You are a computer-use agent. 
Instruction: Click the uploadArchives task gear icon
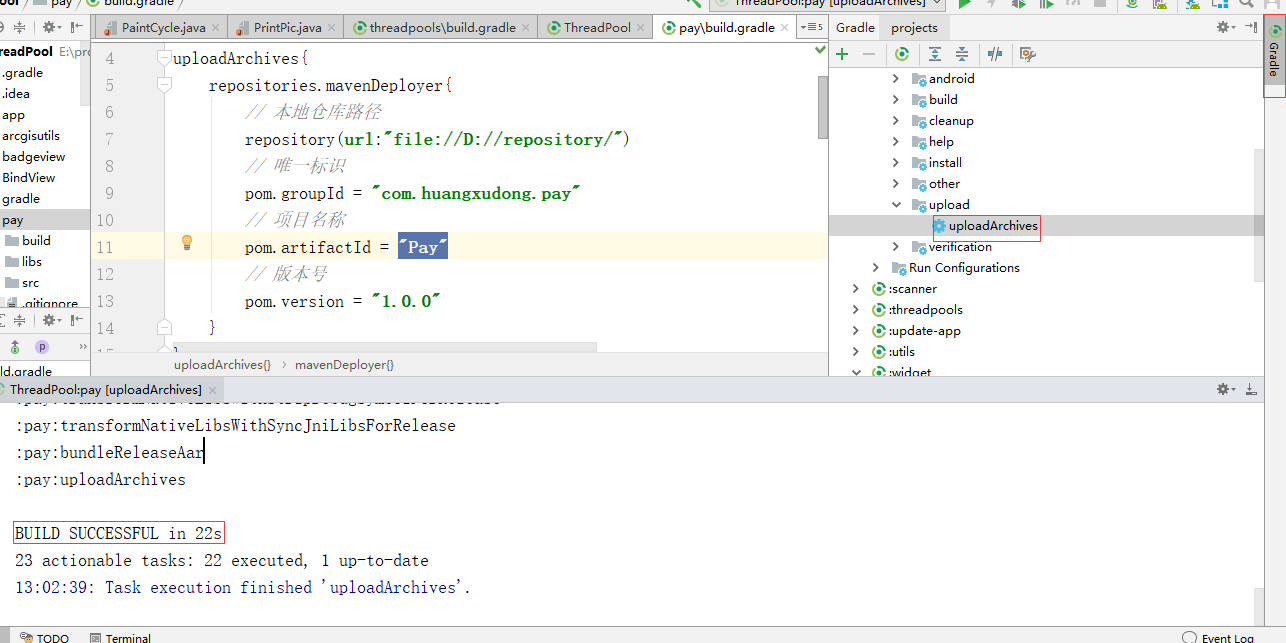pyautogui.click(x=939, y=226)
